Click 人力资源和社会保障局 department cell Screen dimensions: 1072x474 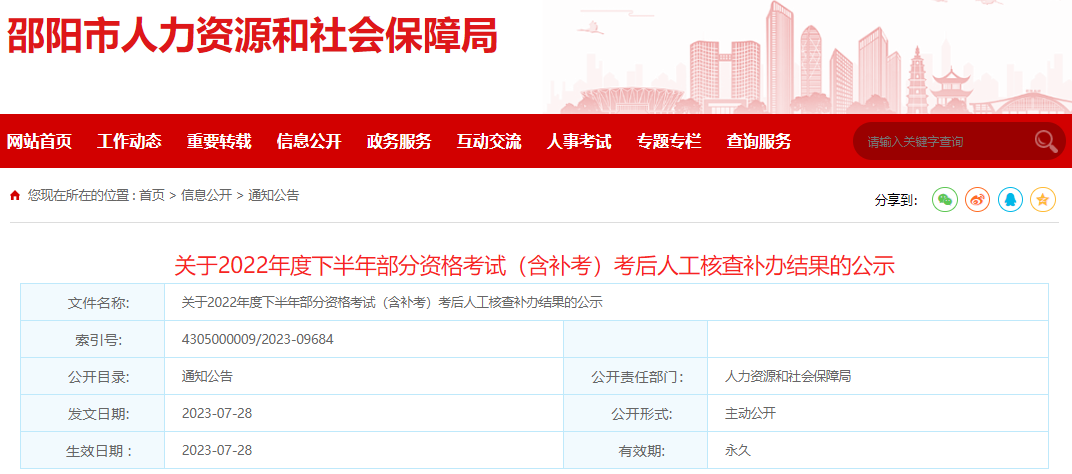point(788,376)
